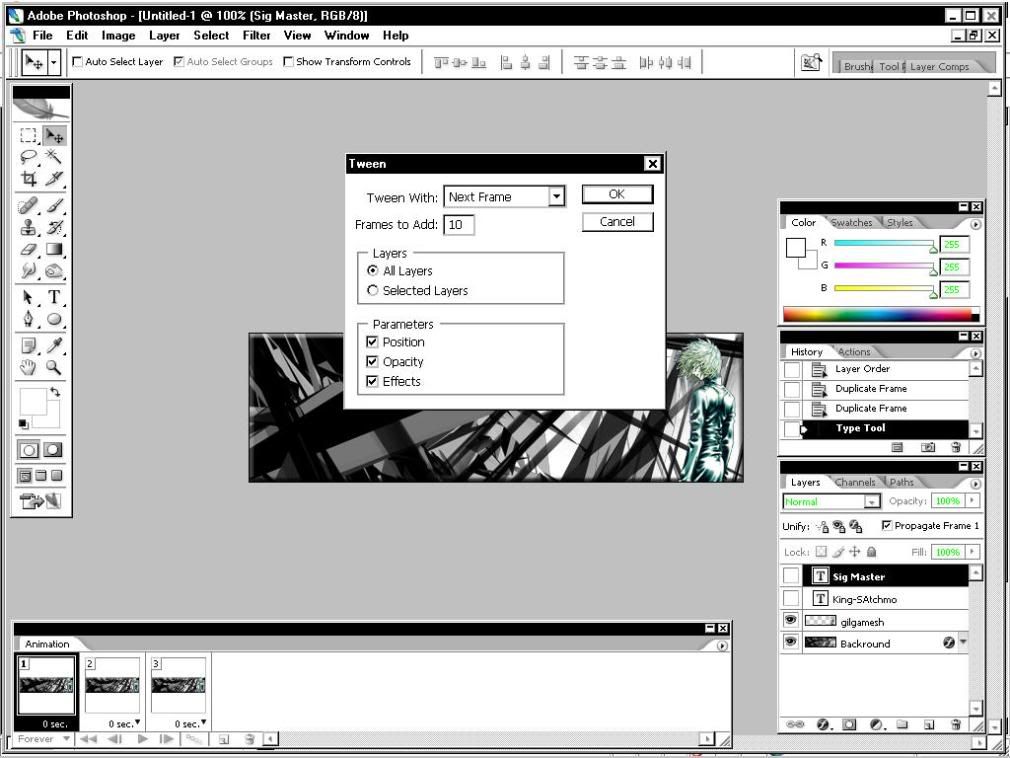1010x758 pixels.
Task: Open the layer Fill slider arrow
Action: [x=972, y=552]
